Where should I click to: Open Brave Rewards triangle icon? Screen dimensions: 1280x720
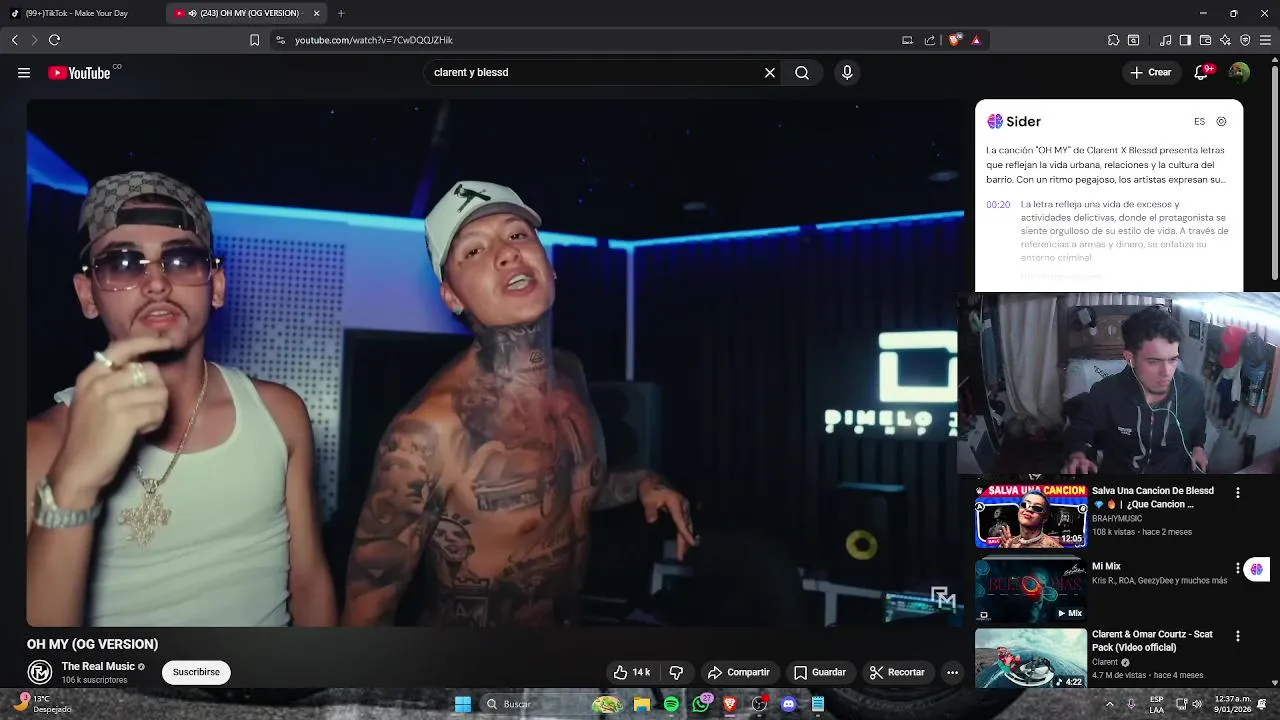click(976, 40)
